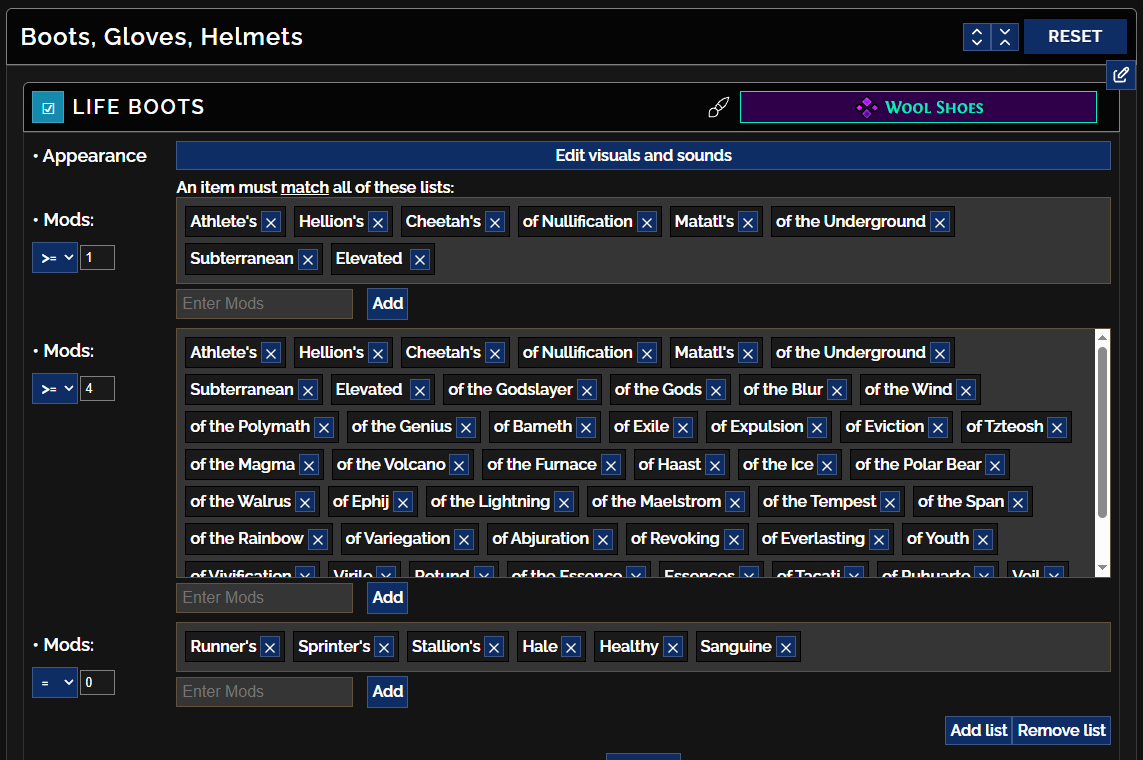Click Add for the Runner's mods list
1143x760 pixels.
coord(387,692)
